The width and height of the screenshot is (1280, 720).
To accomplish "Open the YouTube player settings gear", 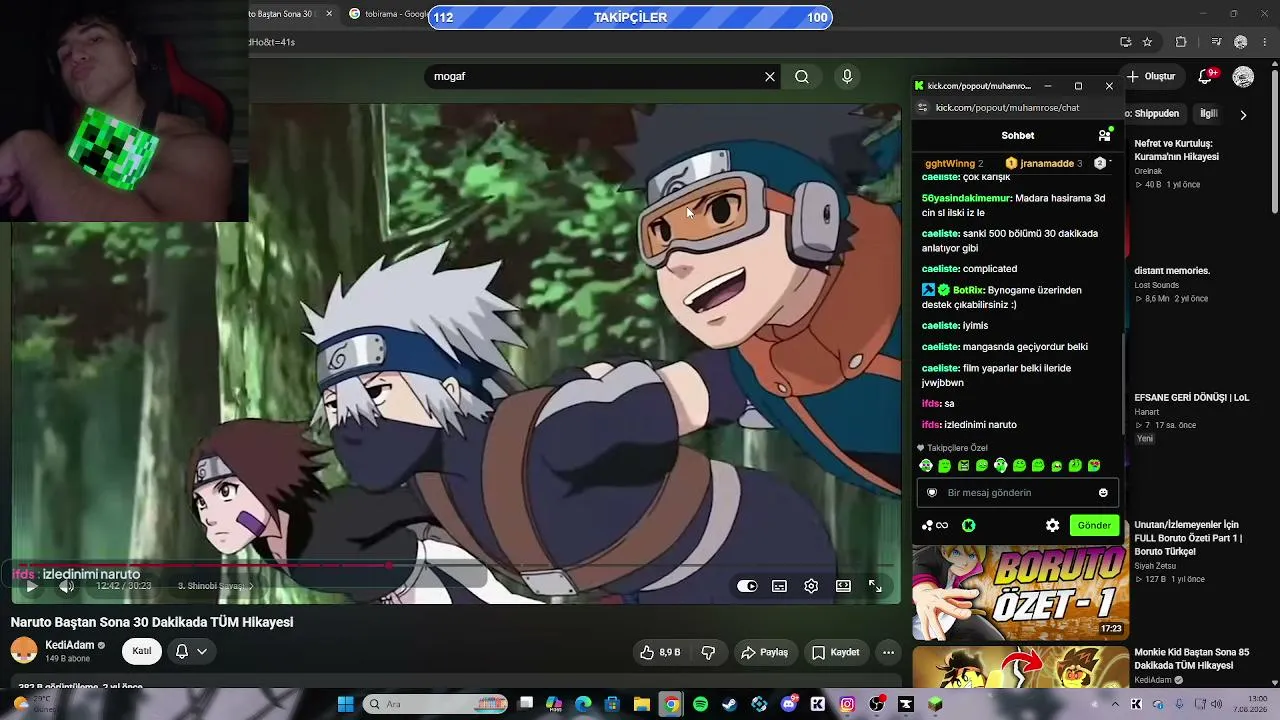I will pos(811,586).
